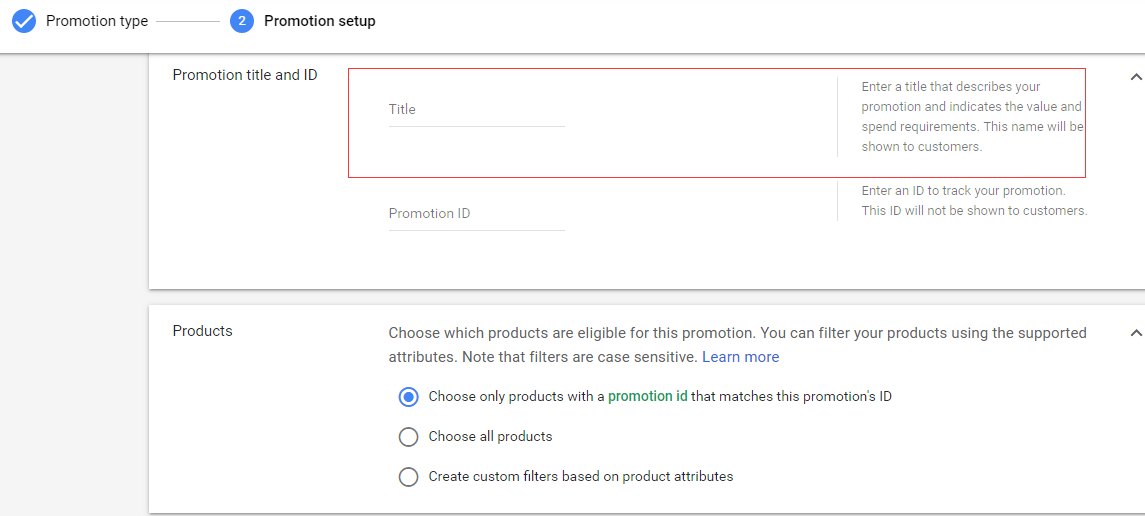Image resolution: width=1145 pixels, height=516 pixels.
Task: Open the Learn more link
Action: (740, 357)
